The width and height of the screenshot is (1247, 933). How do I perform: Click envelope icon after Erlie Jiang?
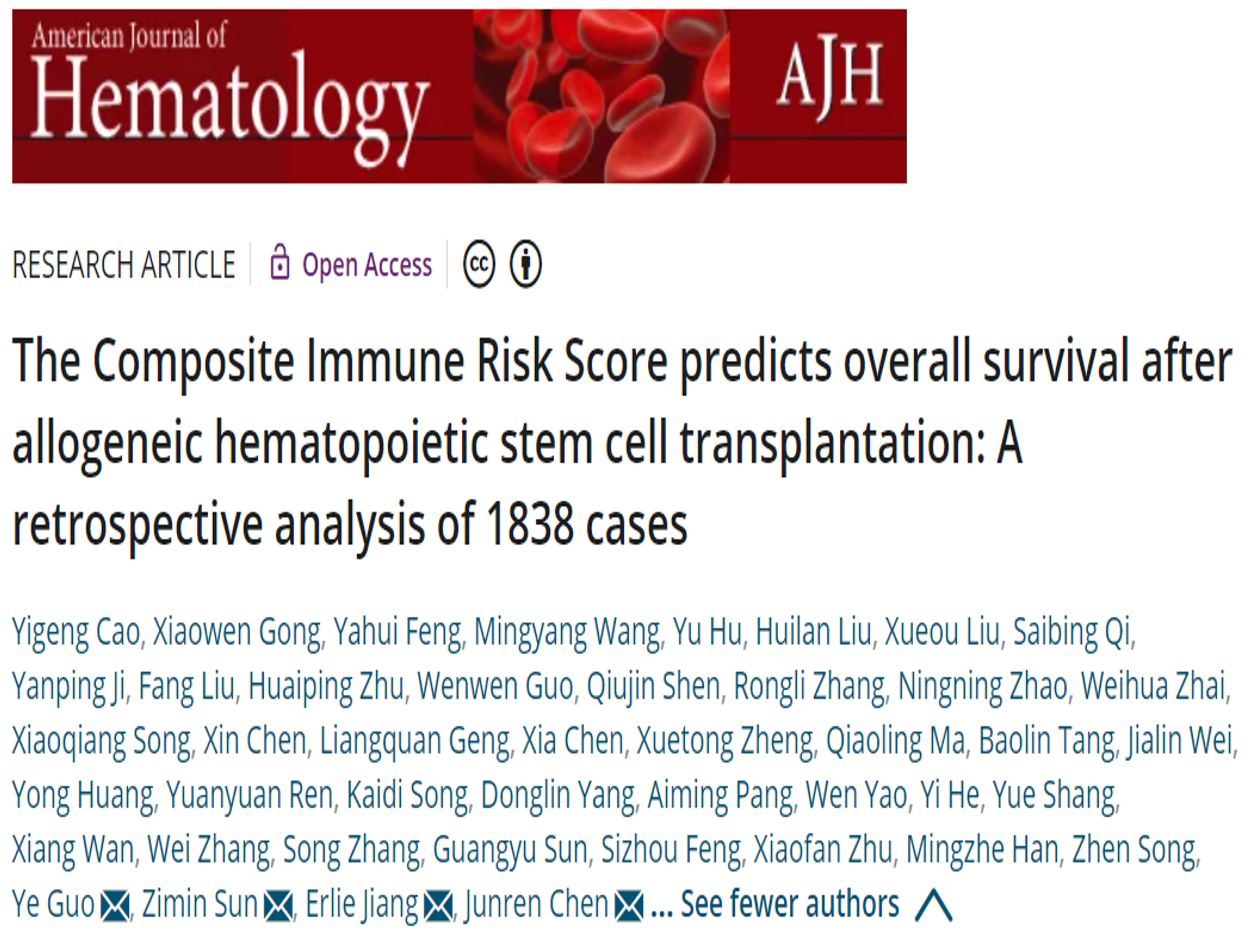coord(439,906)
